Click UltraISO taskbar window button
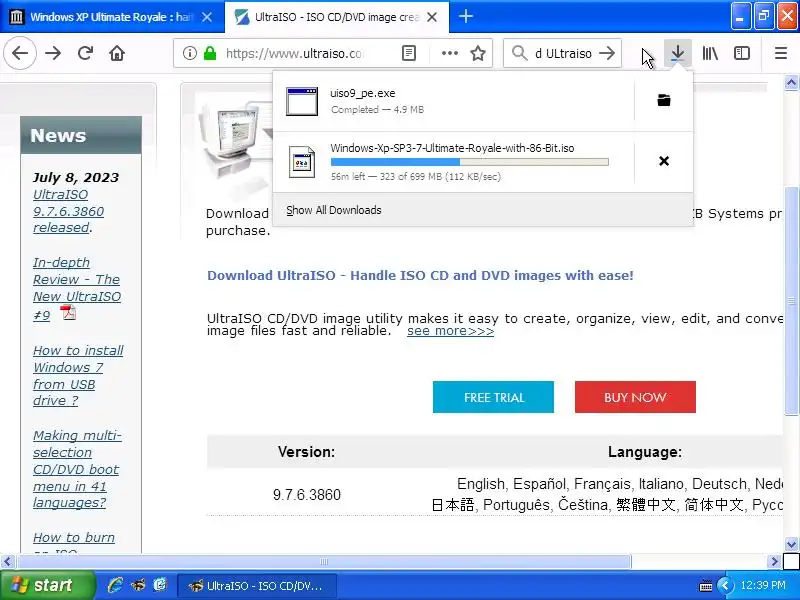The width and height of the screenshot is (800, 600). point(257,585)
